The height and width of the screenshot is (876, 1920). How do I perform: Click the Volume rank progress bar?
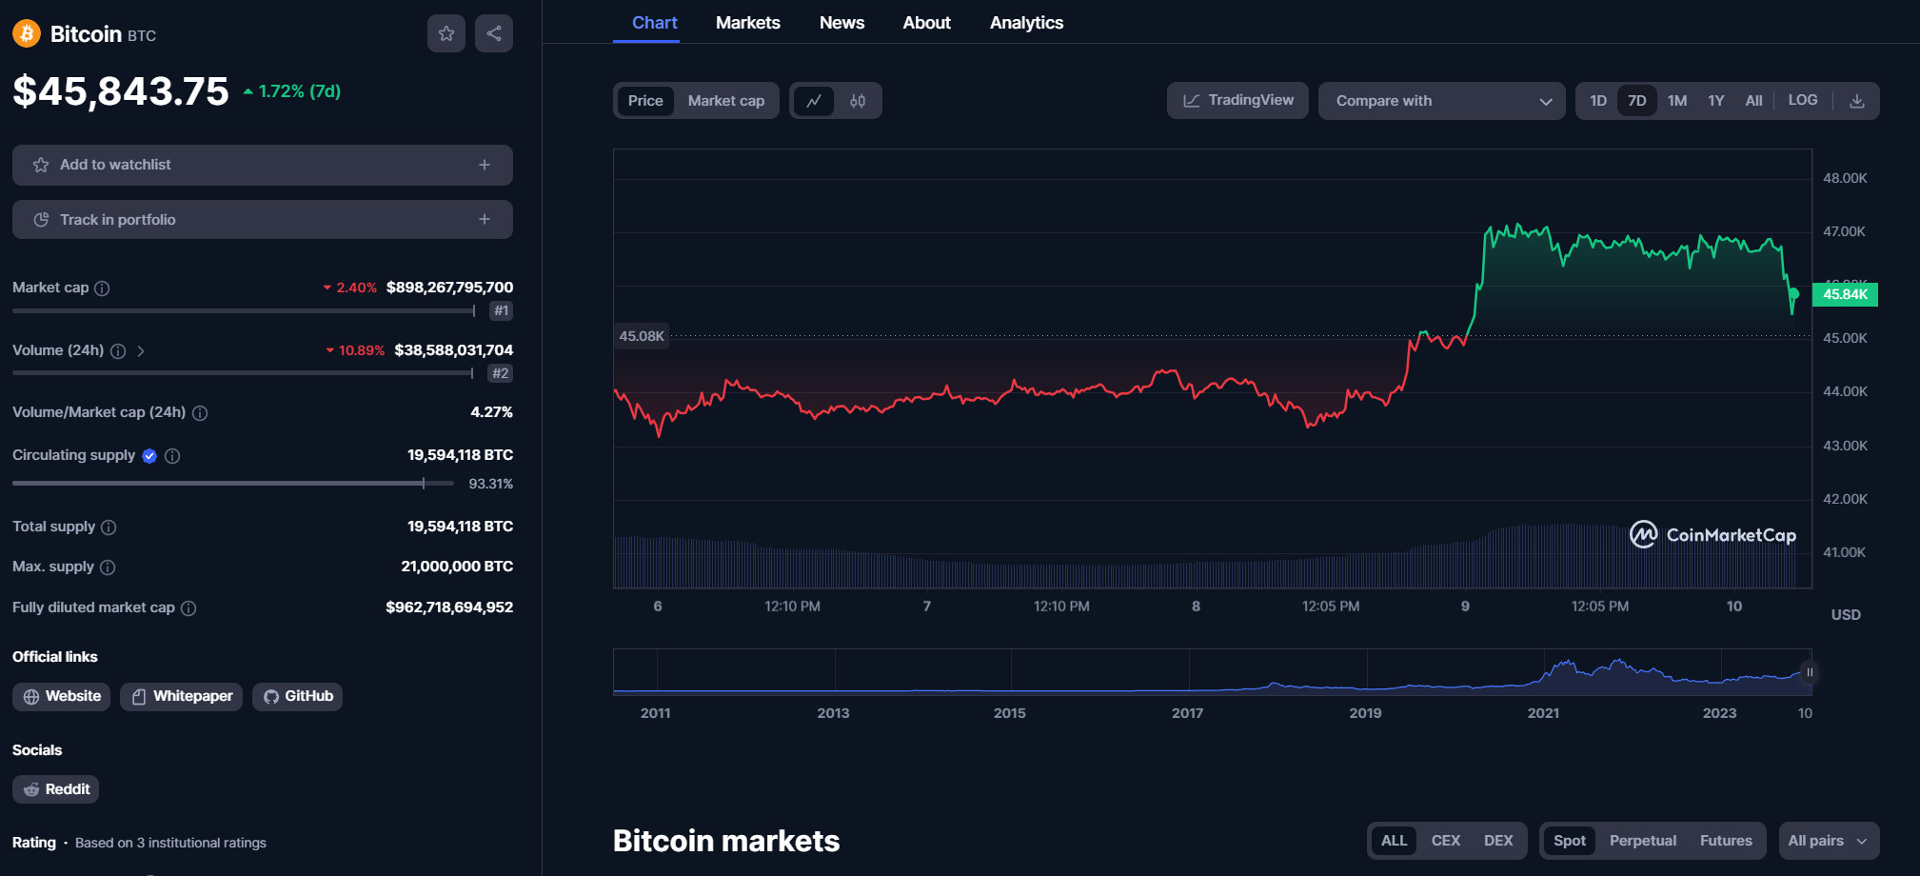(243, 374)
